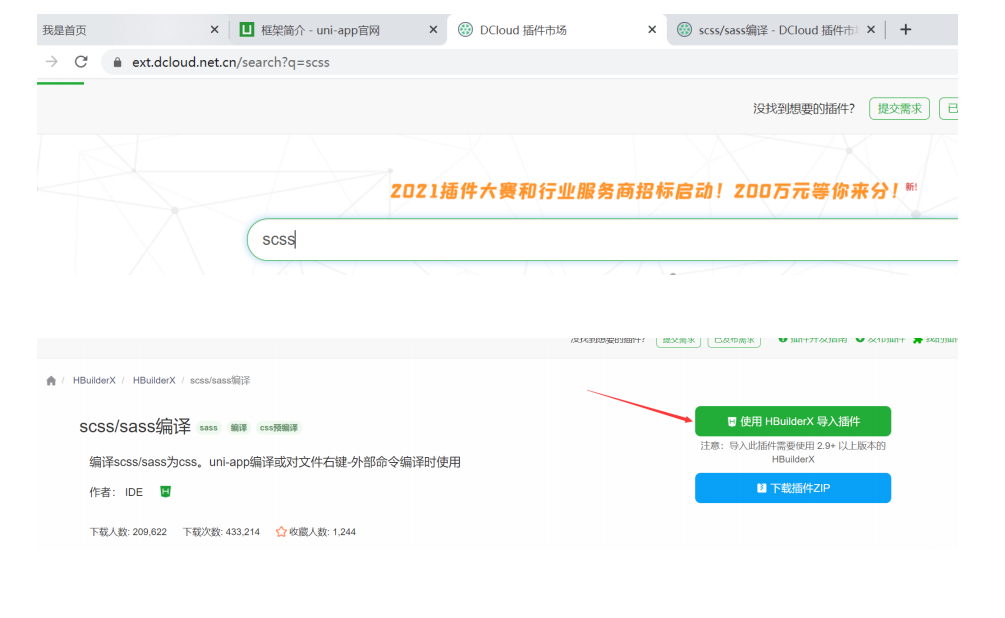Select the DCloud 插件市场 tab
Viewport: 1005px width, 618px height.
(522, 30)
